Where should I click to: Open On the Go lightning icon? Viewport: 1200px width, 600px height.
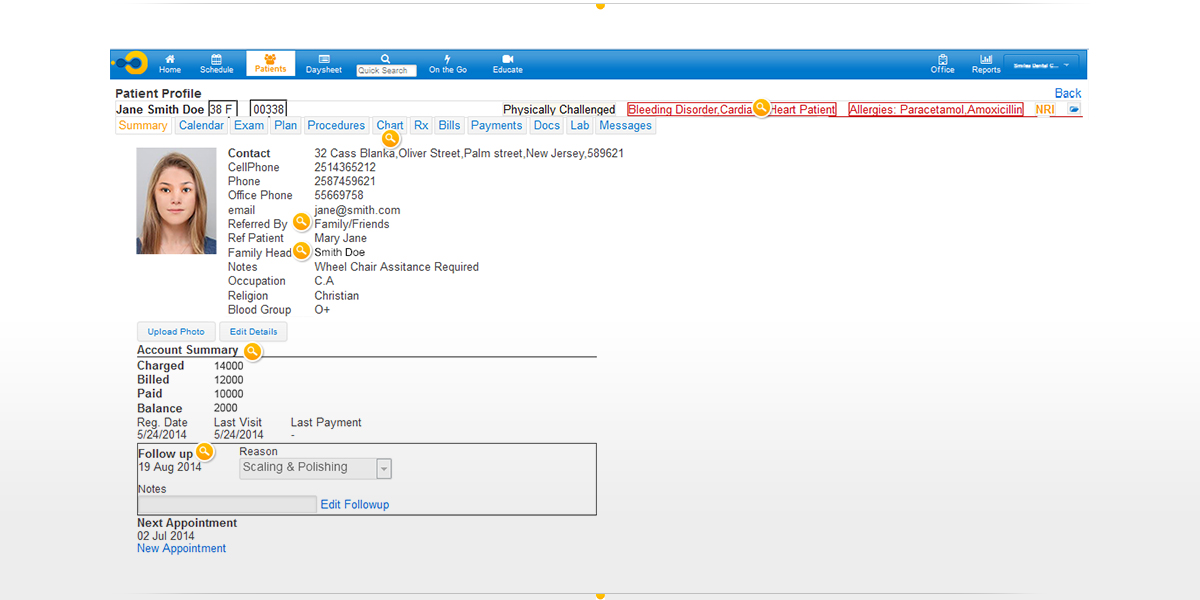(x=447, y=60)
